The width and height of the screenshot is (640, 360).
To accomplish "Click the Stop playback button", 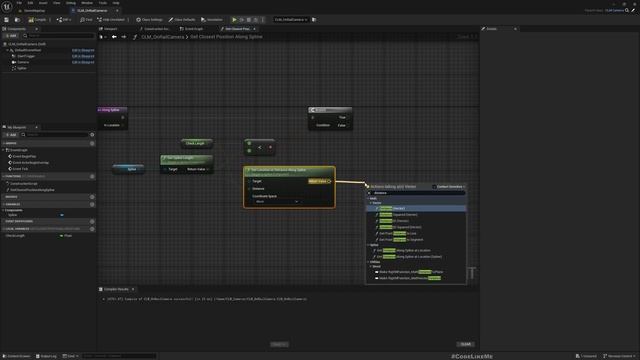I will coord(249,20).
